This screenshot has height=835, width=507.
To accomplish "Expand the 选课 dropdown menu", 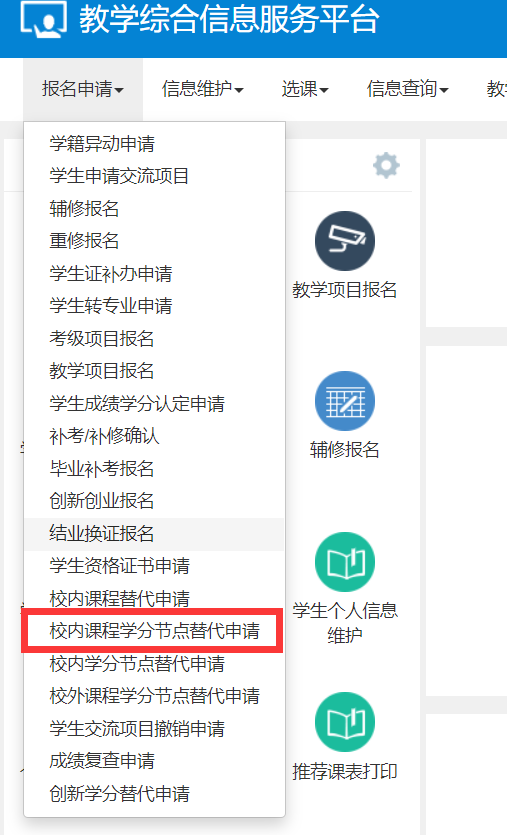I will pos(305,89).
